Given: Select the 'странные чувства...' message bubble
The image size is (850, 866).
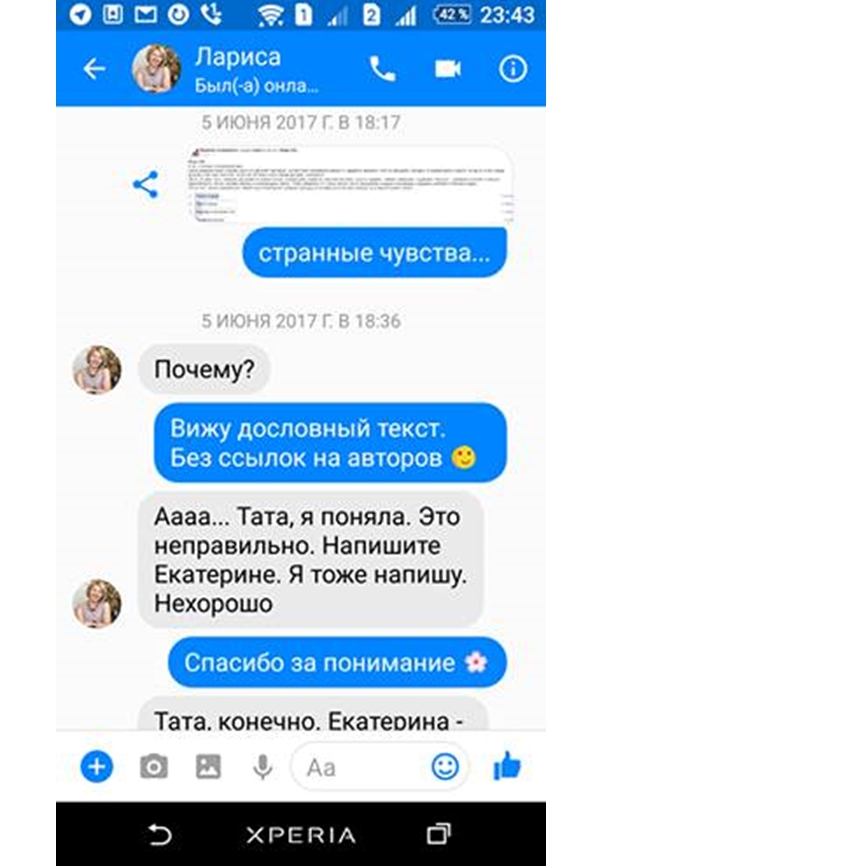Looking at the screenshot, I should tap(374, 253).
